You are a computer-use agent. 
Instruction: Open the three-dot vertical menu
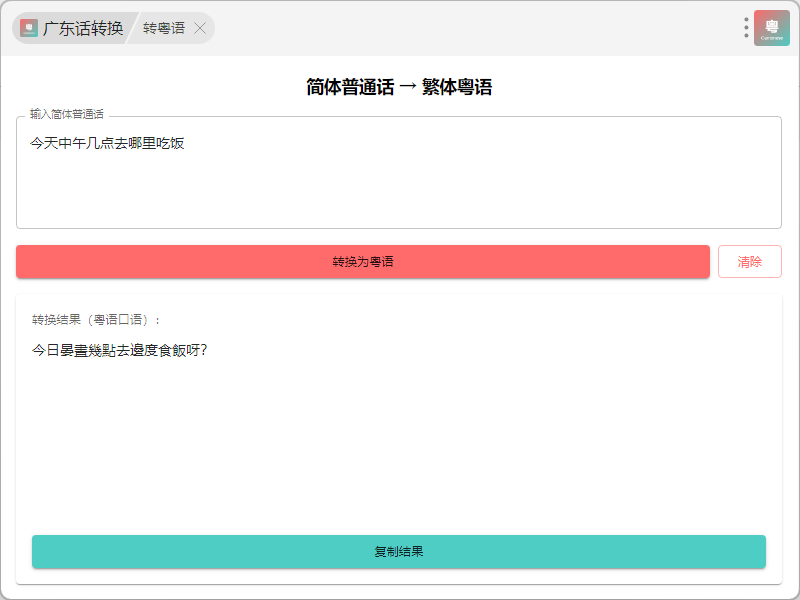746,28
